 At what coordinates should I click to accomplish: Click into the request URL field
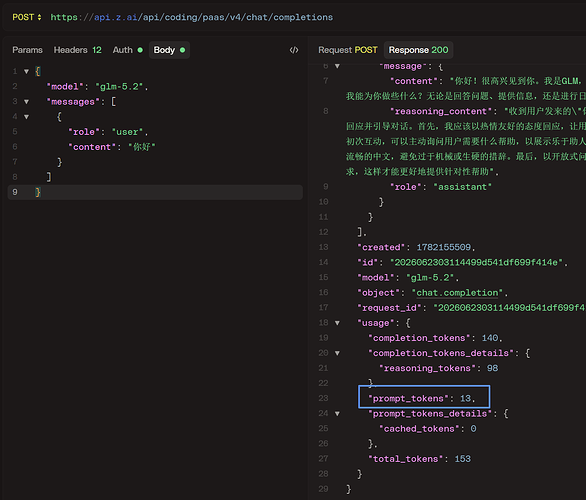tap(192, 17)
